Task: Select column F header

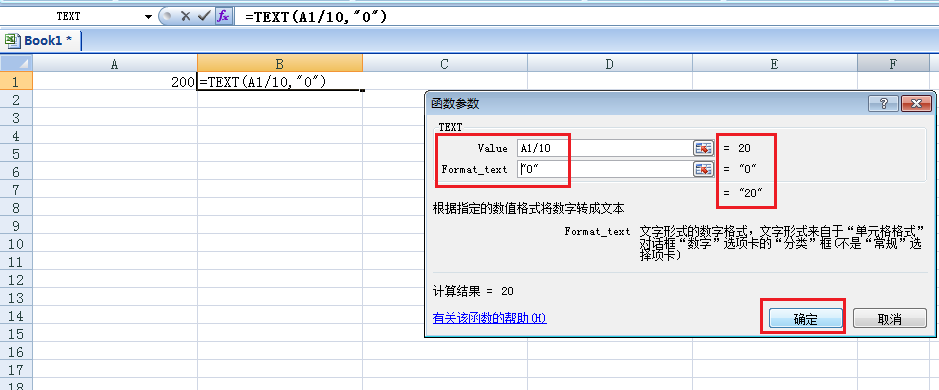Action: [893, 64]
